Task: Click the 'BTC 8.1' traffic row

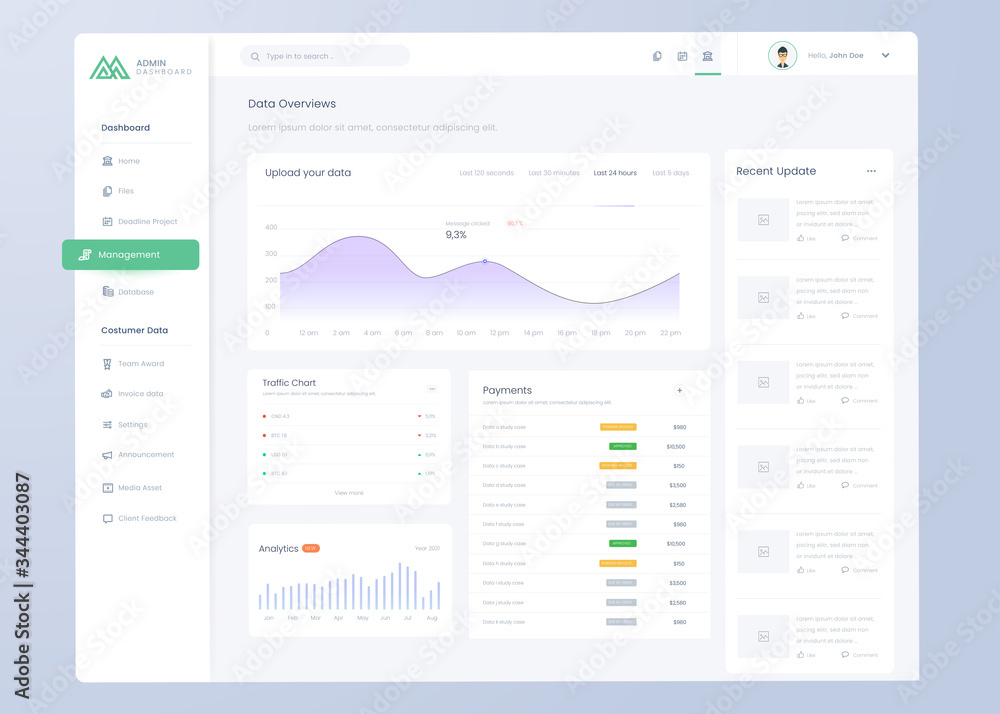Action: [349, 474]
